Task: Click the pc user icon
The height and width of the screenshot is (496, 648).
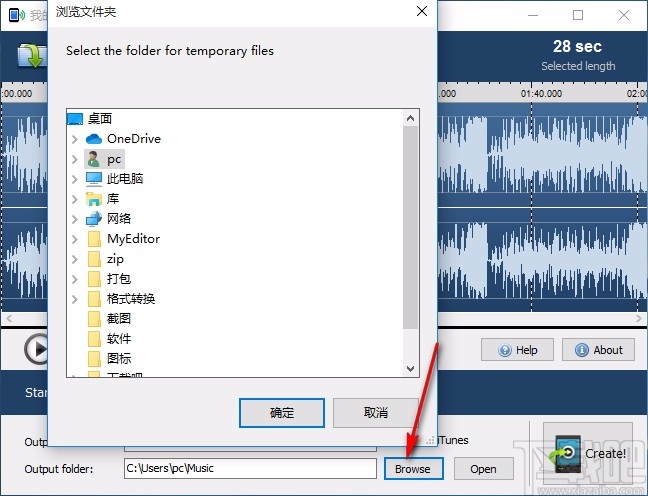Action: 94,159
